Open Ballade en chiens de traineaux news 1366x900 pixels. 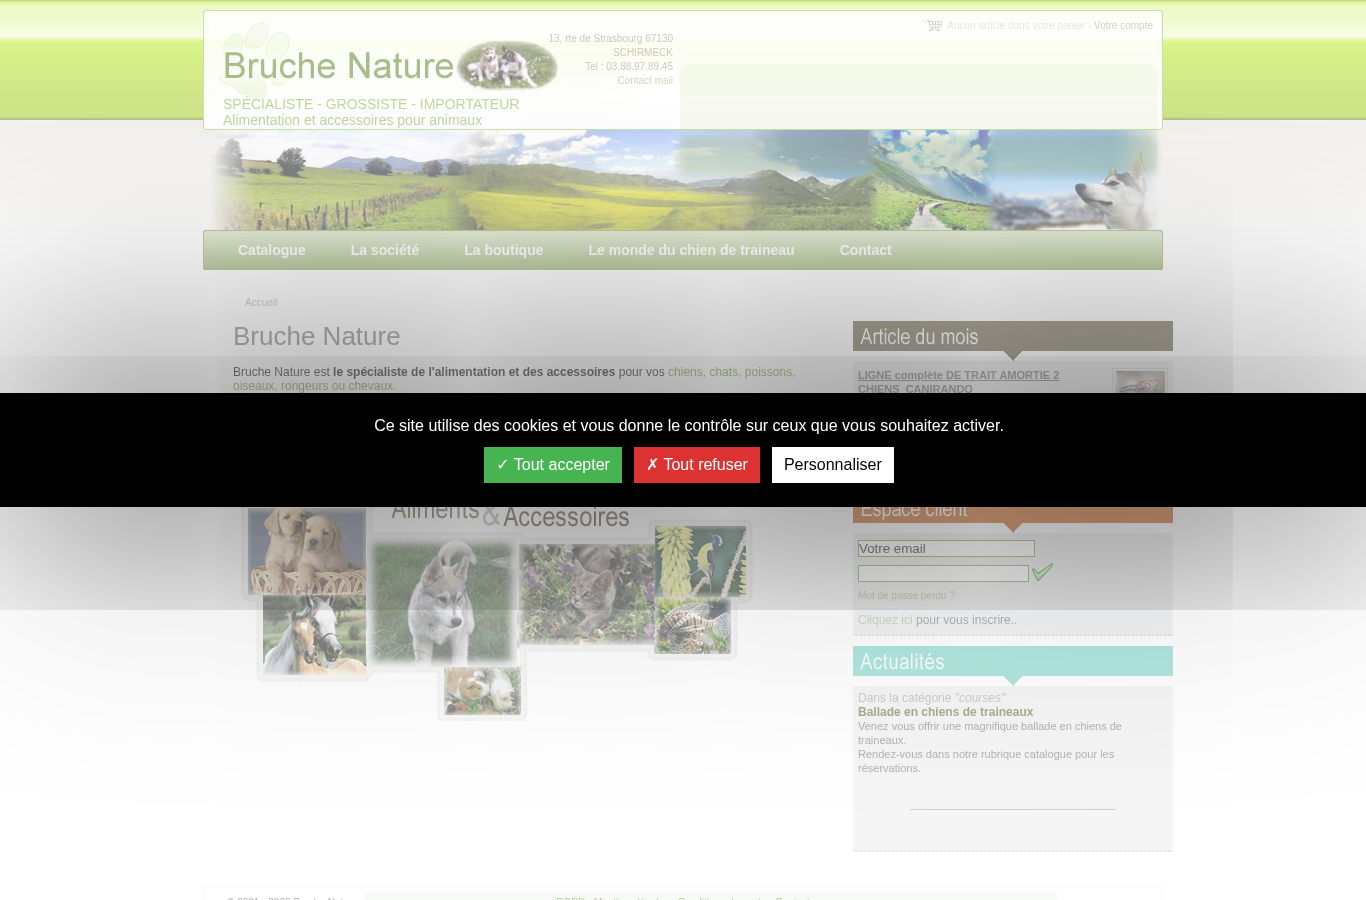pyautogui.click(x=945, y=712)
